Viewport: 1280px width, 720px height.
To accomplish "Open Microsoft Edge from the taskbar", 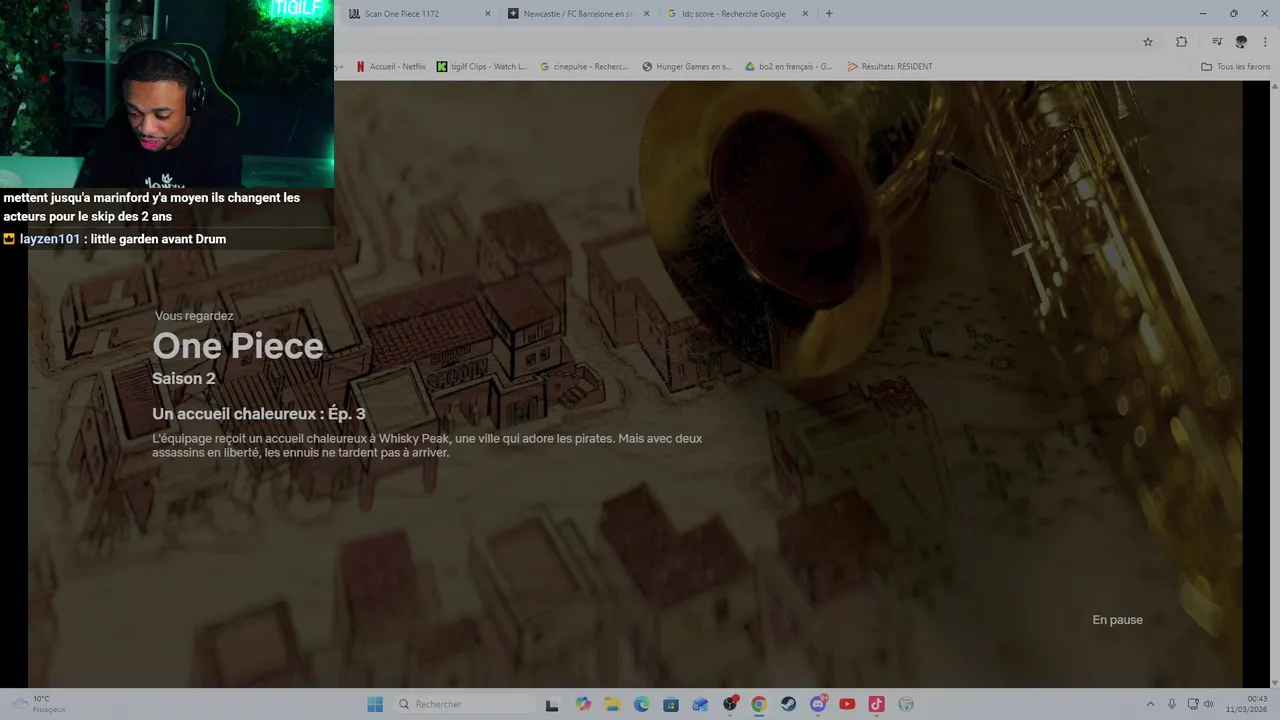I will tap(642, 704).
